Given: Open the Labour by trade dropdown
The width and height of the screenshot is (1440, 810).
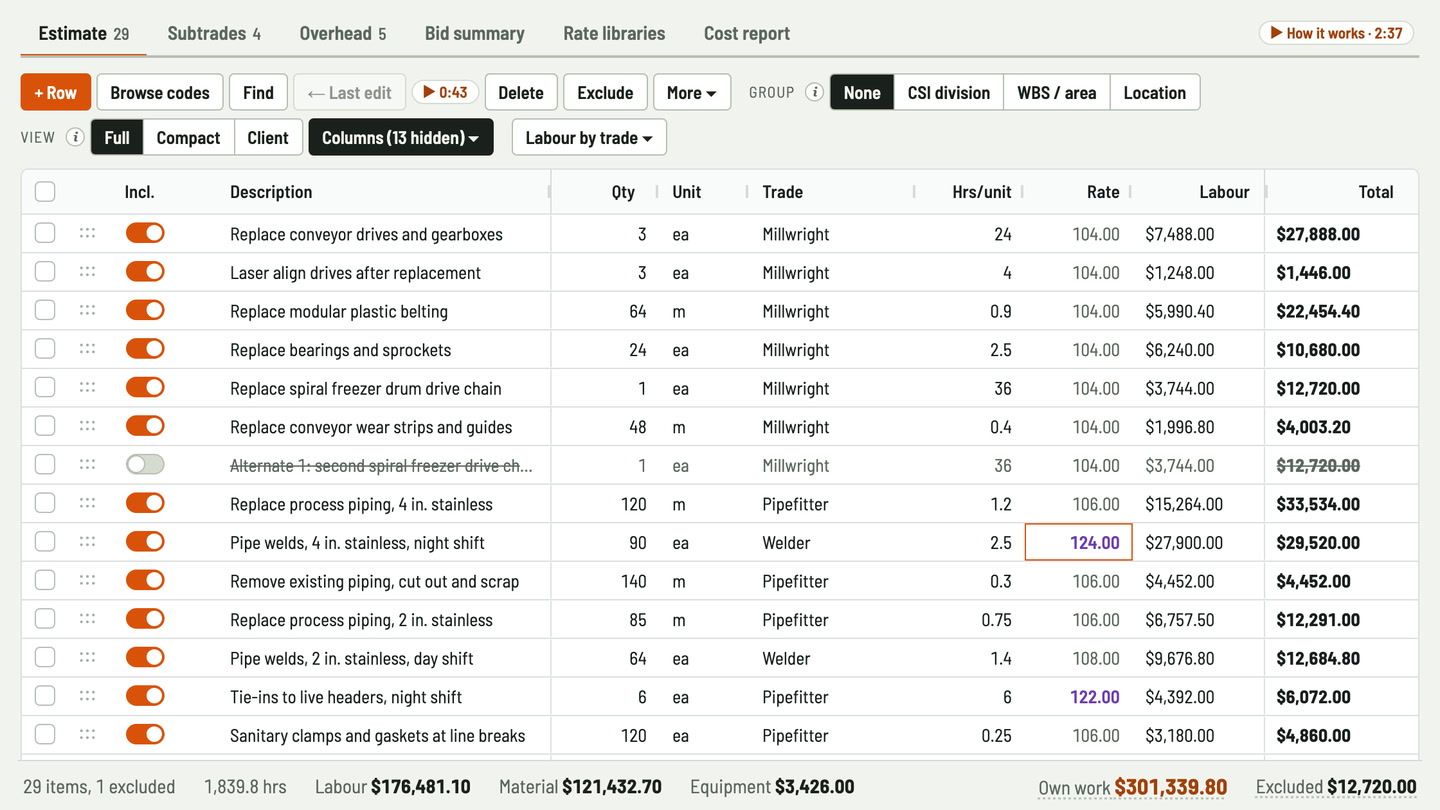Looking at the screenshot, I should tap(589, 138).
